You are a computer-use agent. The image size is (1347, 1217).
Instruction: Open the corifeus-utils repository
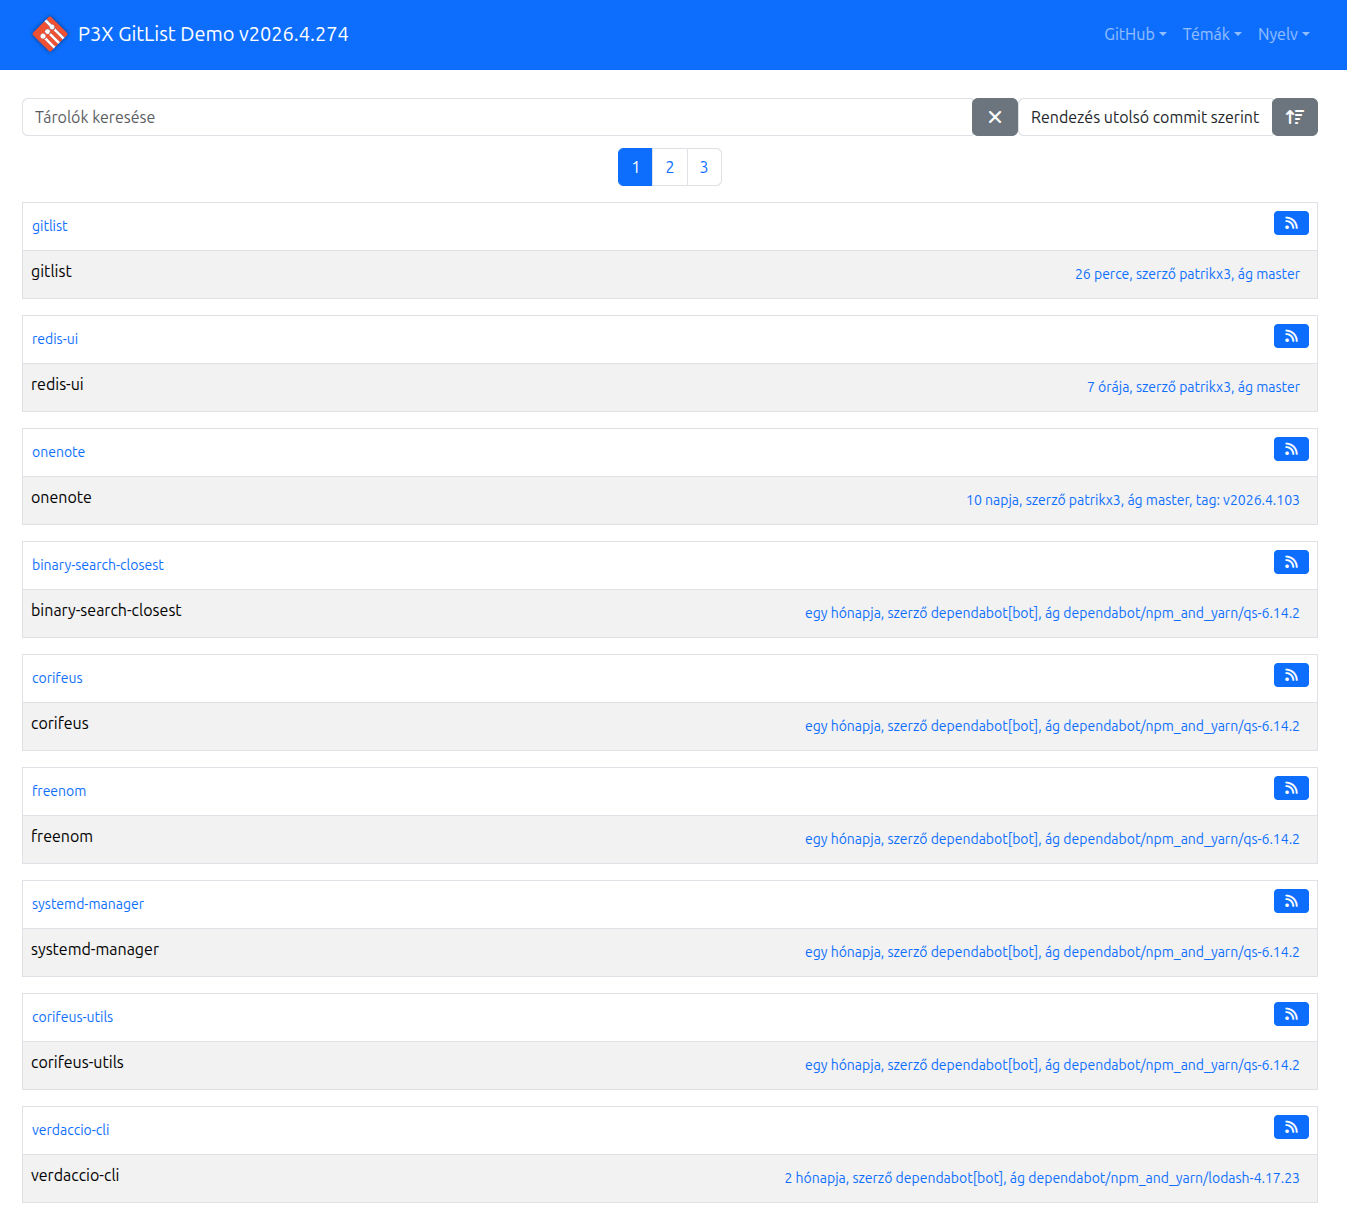[x=71, y=1016]
